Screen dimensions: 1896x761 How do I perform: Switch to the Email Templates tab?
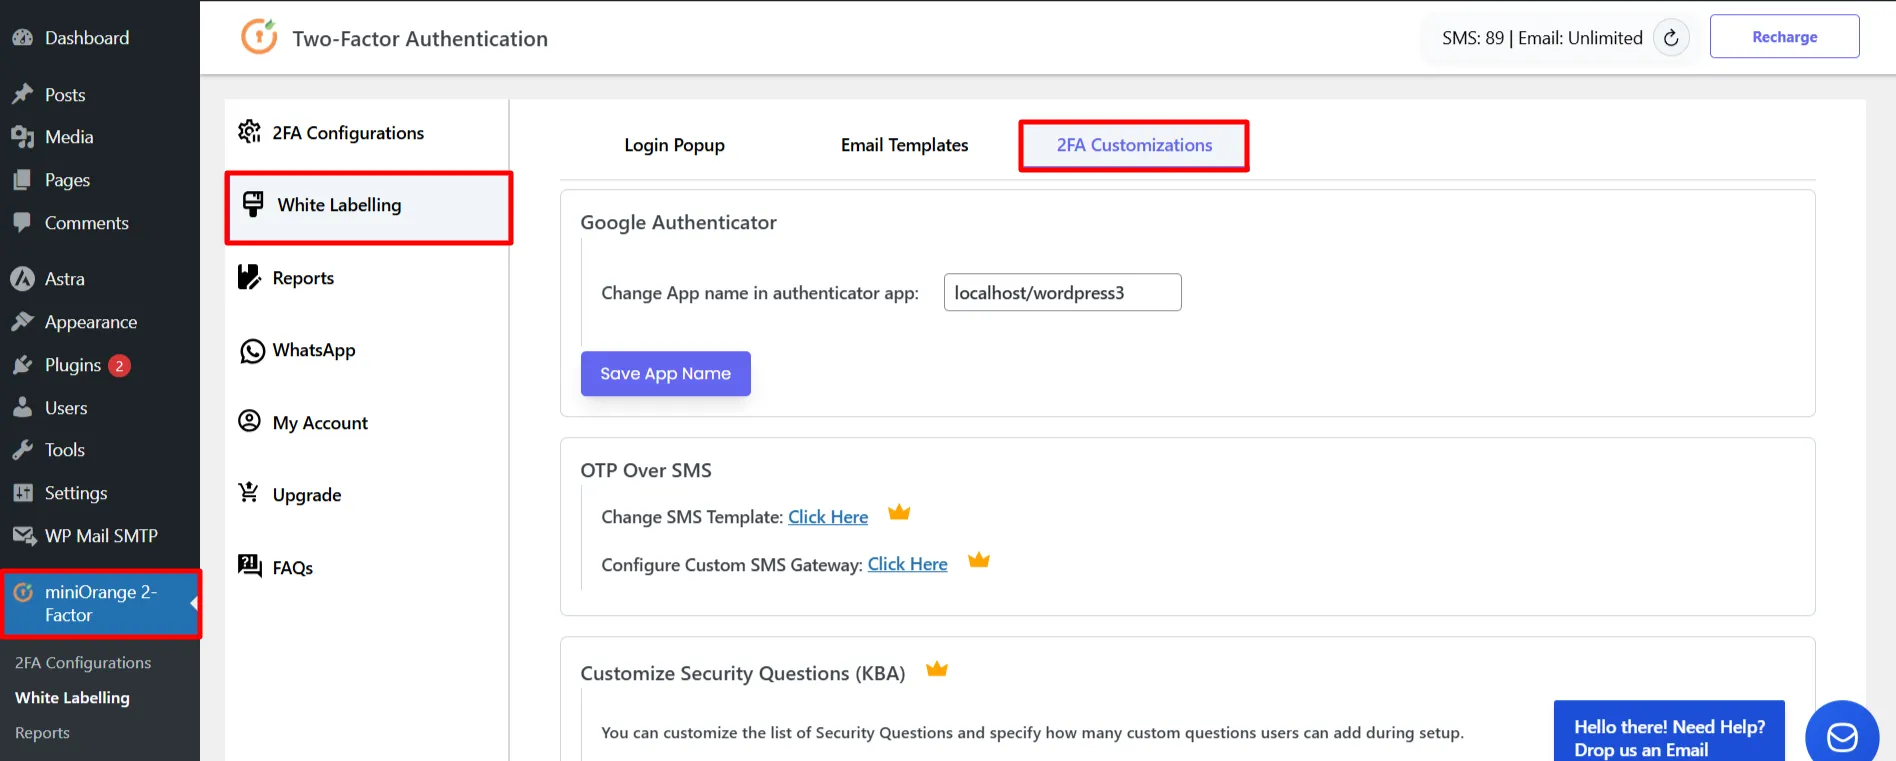coord(904,145)
